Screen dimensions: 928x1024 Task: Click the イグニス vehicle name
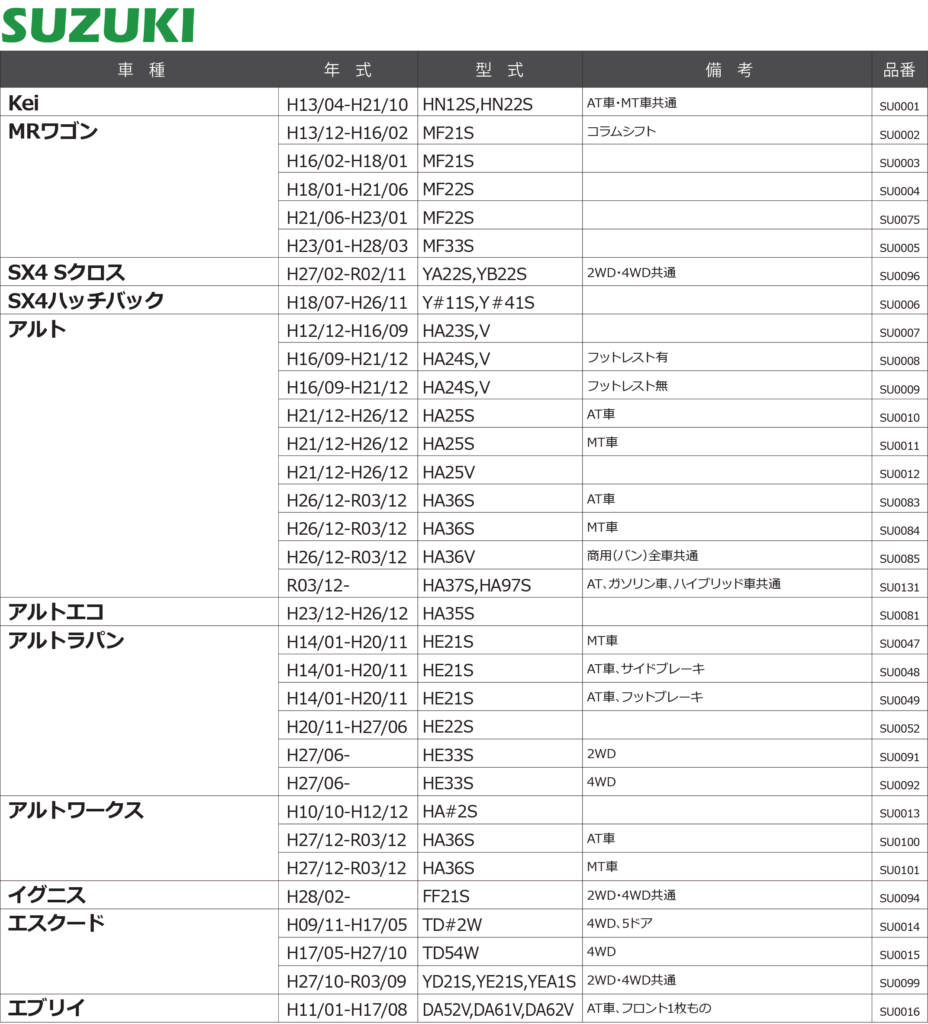pyautogui.click(x=46, y=895)
